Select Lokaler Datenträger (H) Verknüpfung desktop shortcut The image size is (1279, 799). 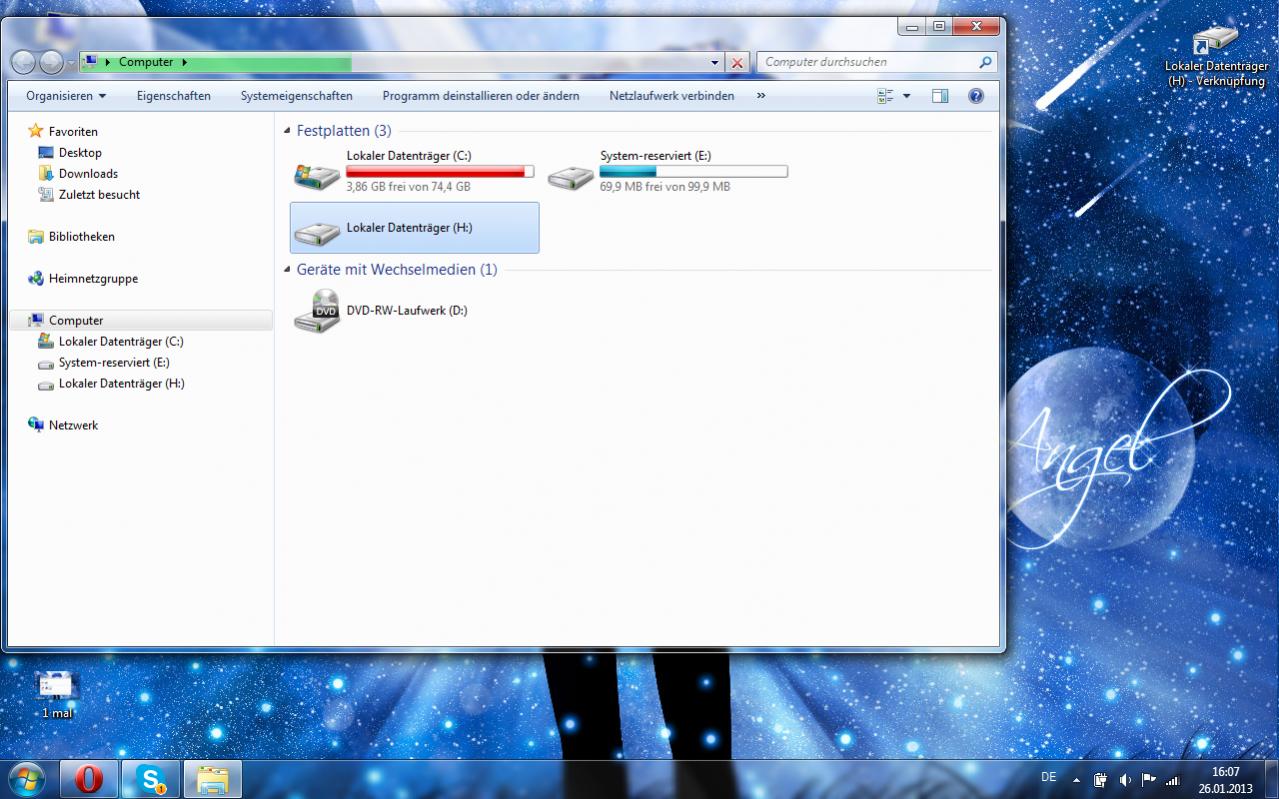click(1216, 57)
